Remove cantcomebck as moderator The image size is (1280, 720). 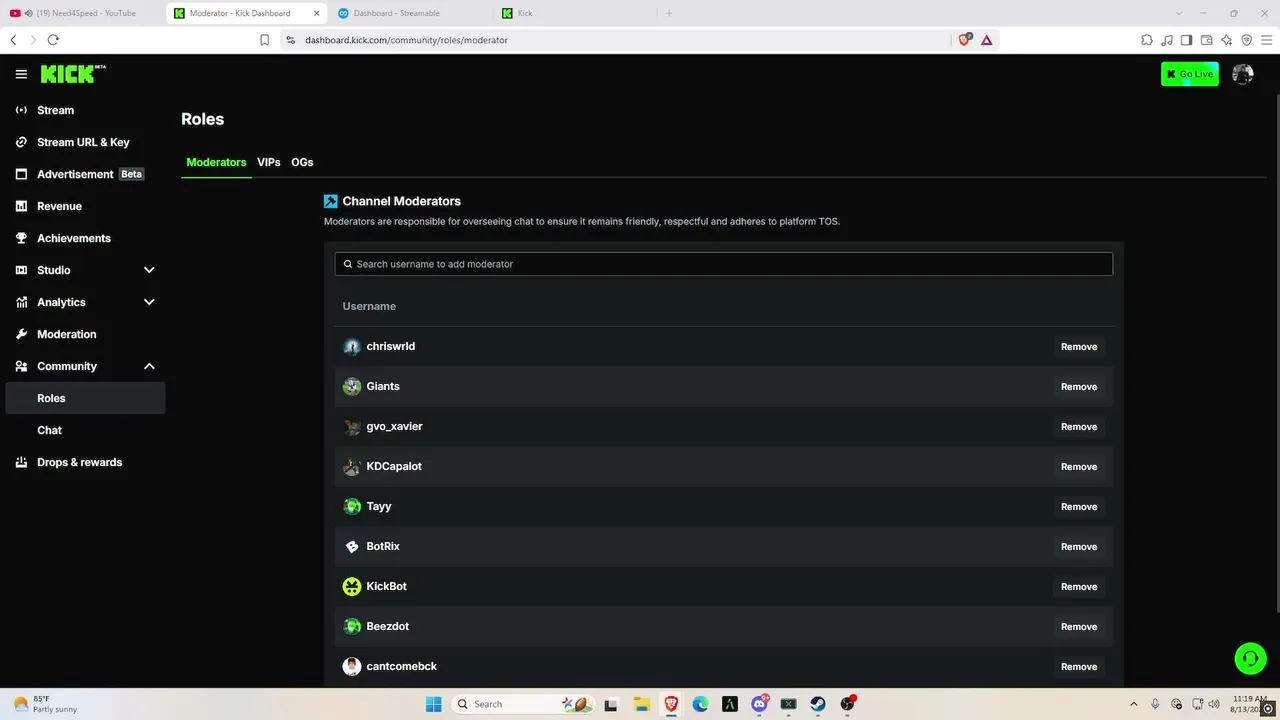pyautogui.click(x=1079, y=667)
